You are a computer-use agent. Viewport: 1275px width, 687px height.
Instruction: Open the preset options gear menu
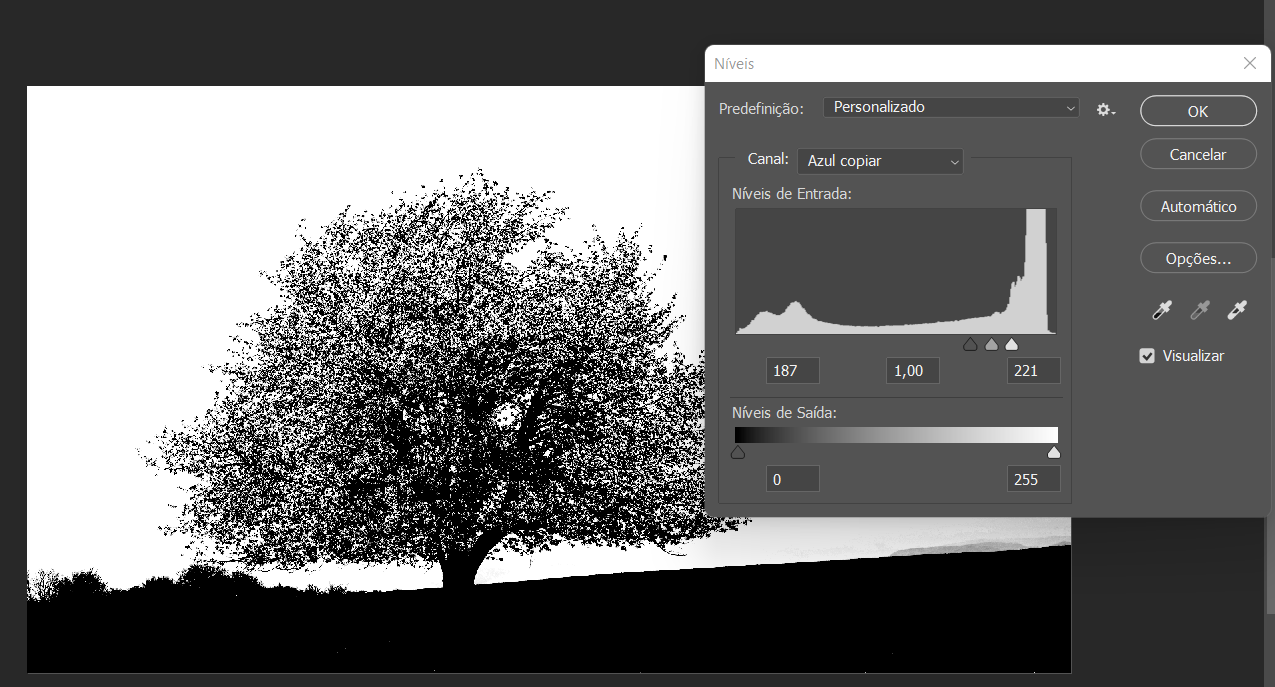1105,109
